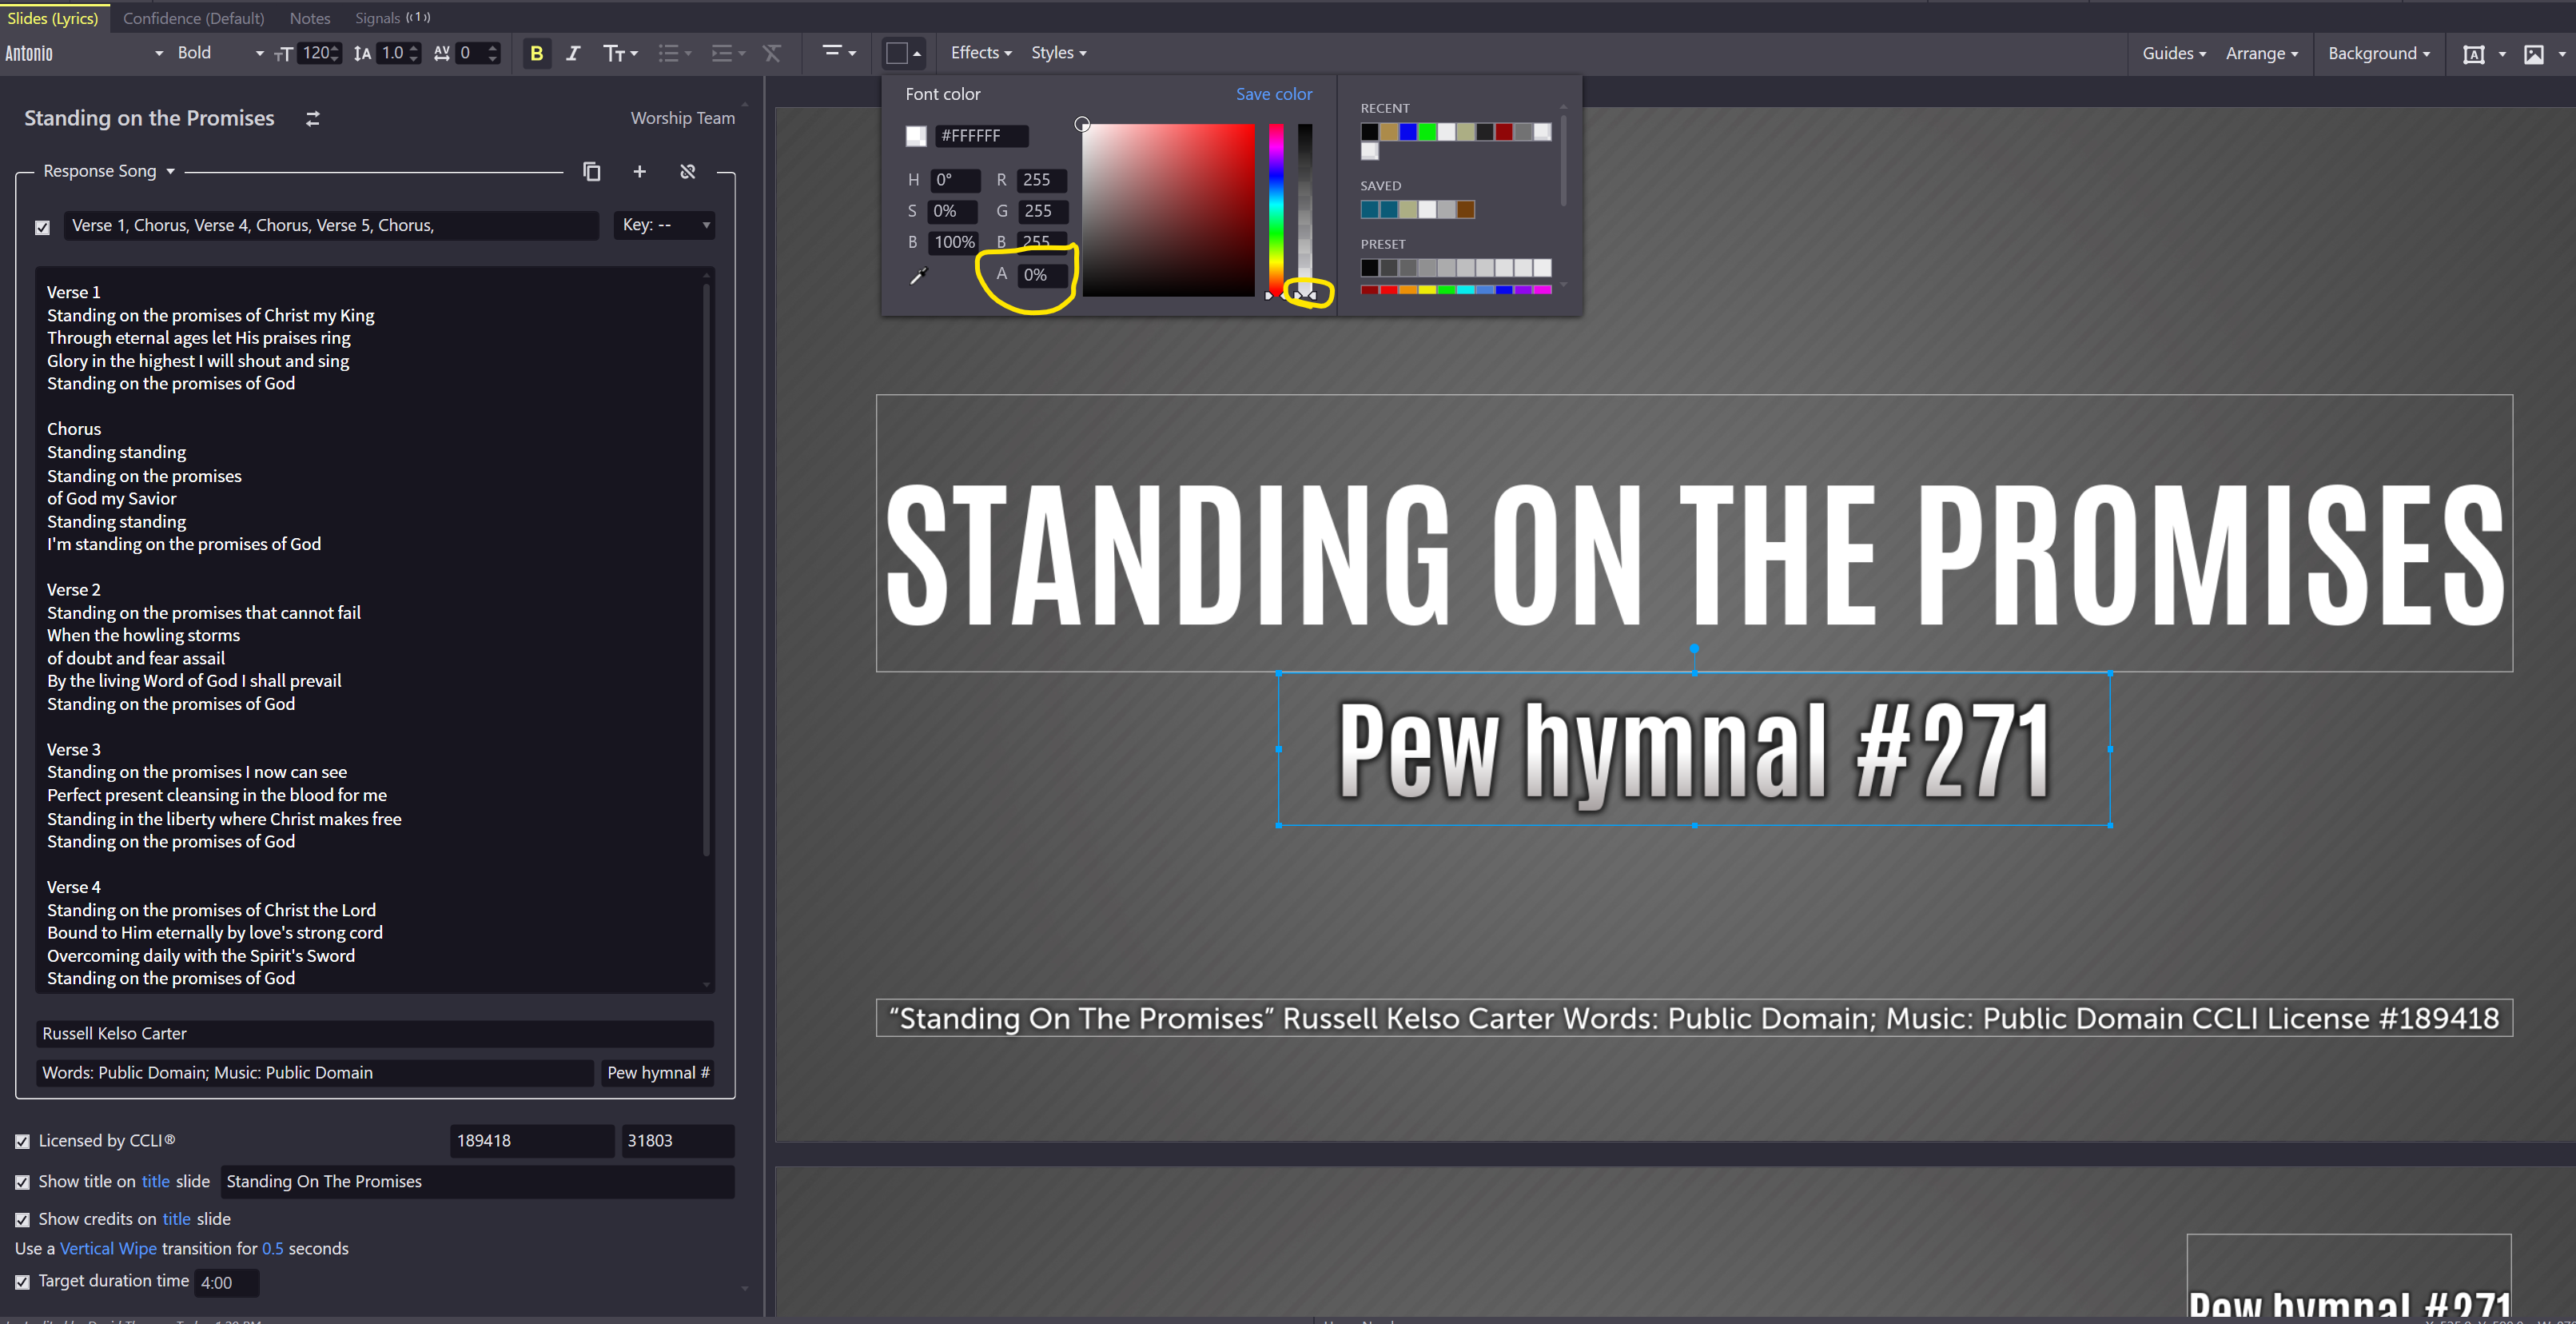Click the Save color link
Screen dimensions: 2576x1324
coord(1273,94)
